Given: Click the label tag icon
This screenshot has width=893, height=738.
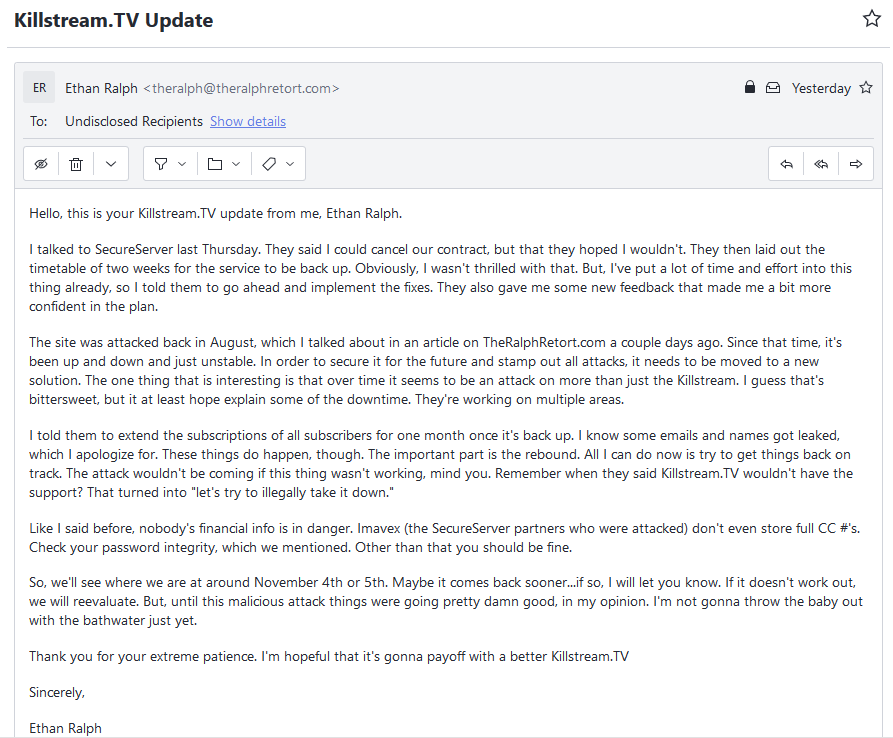Looking at the screenshot, I should [269, 164].
